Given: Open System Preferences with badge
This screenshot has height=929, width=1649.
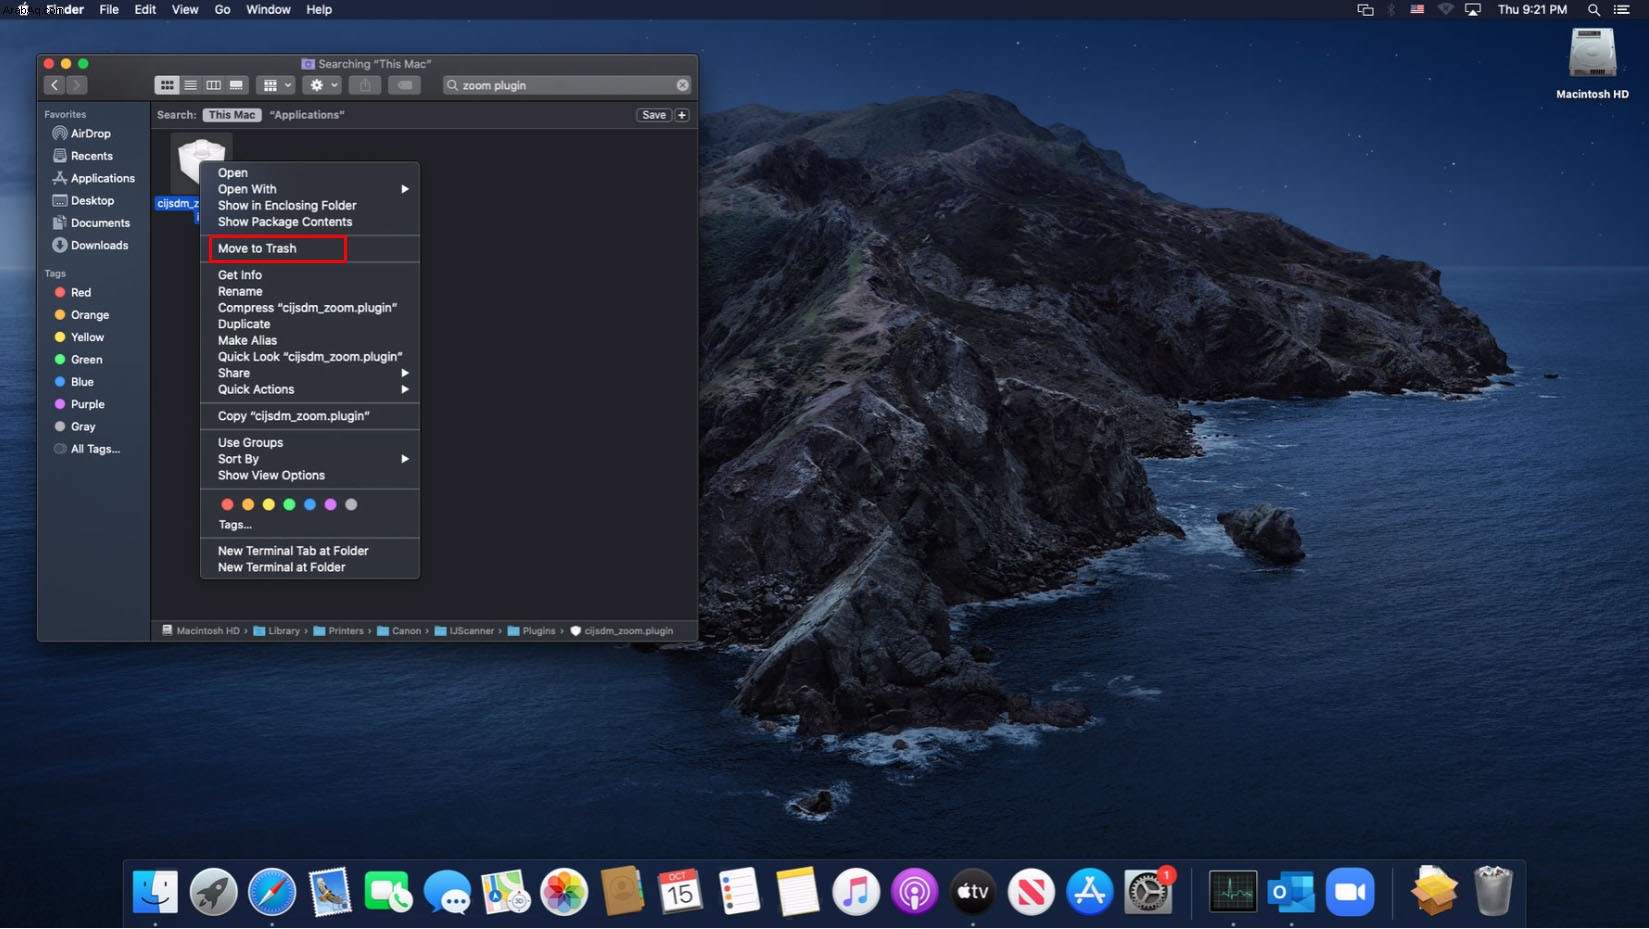Looking at the screenshot, I should (x=1148, y=892).
